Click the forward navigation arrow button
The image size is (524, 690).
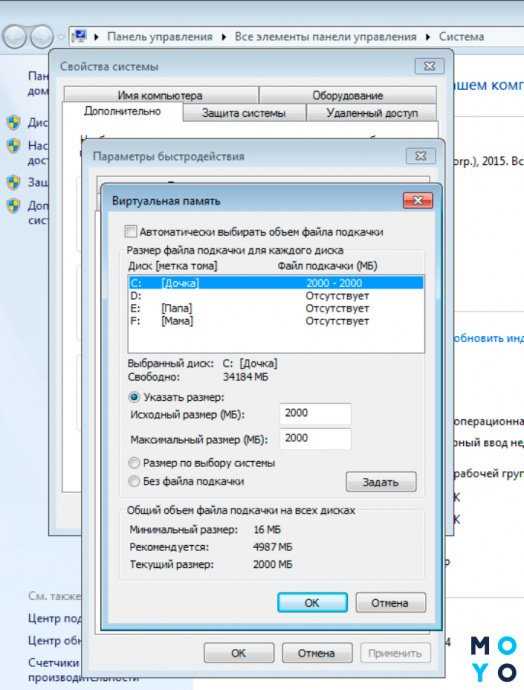[x=41, y=36]
